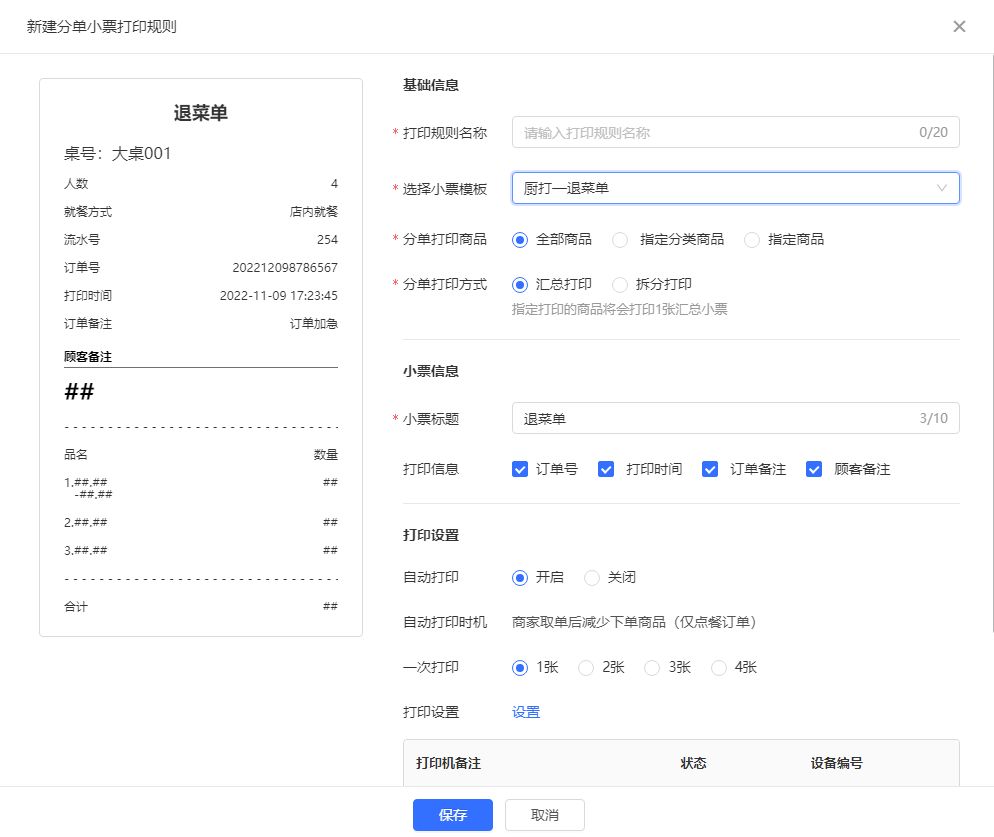Choose 拆分打印 print mode
This screenshot has height=837, width=994.
[620, 285]
